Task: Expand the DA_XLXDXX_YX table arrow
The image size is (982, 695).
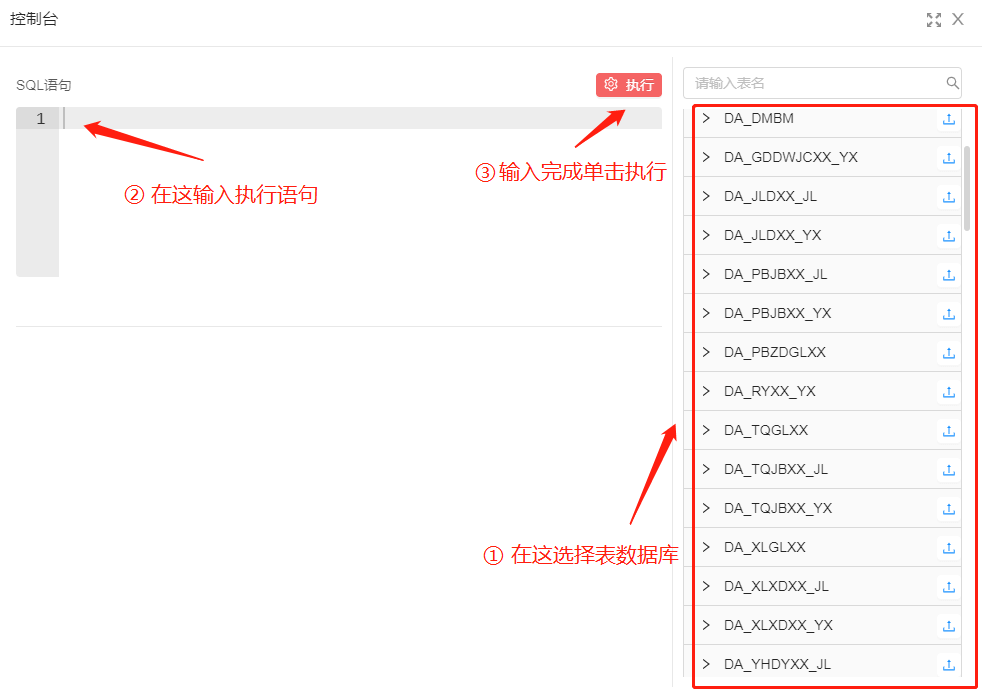Action: 706,625
